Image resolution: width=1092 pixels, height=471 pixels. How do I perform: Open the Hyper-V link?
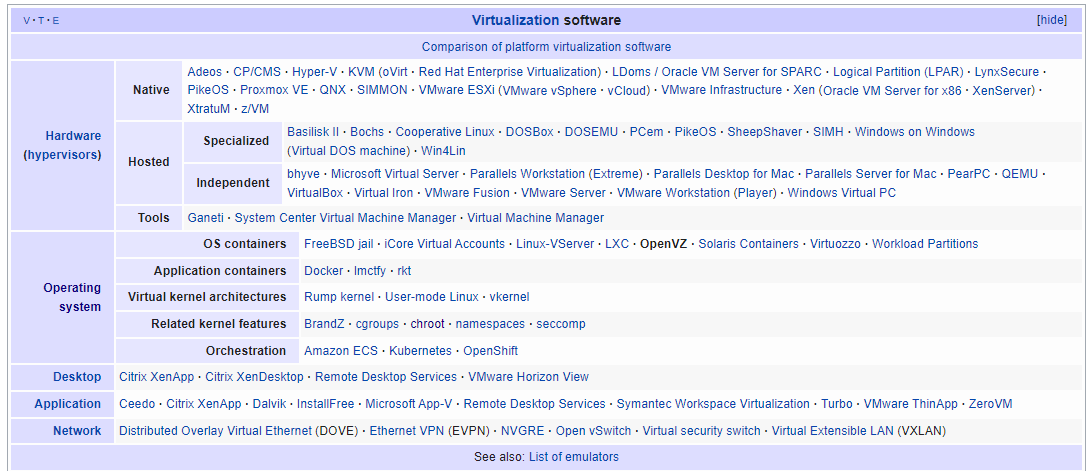[x=315, y=72]
